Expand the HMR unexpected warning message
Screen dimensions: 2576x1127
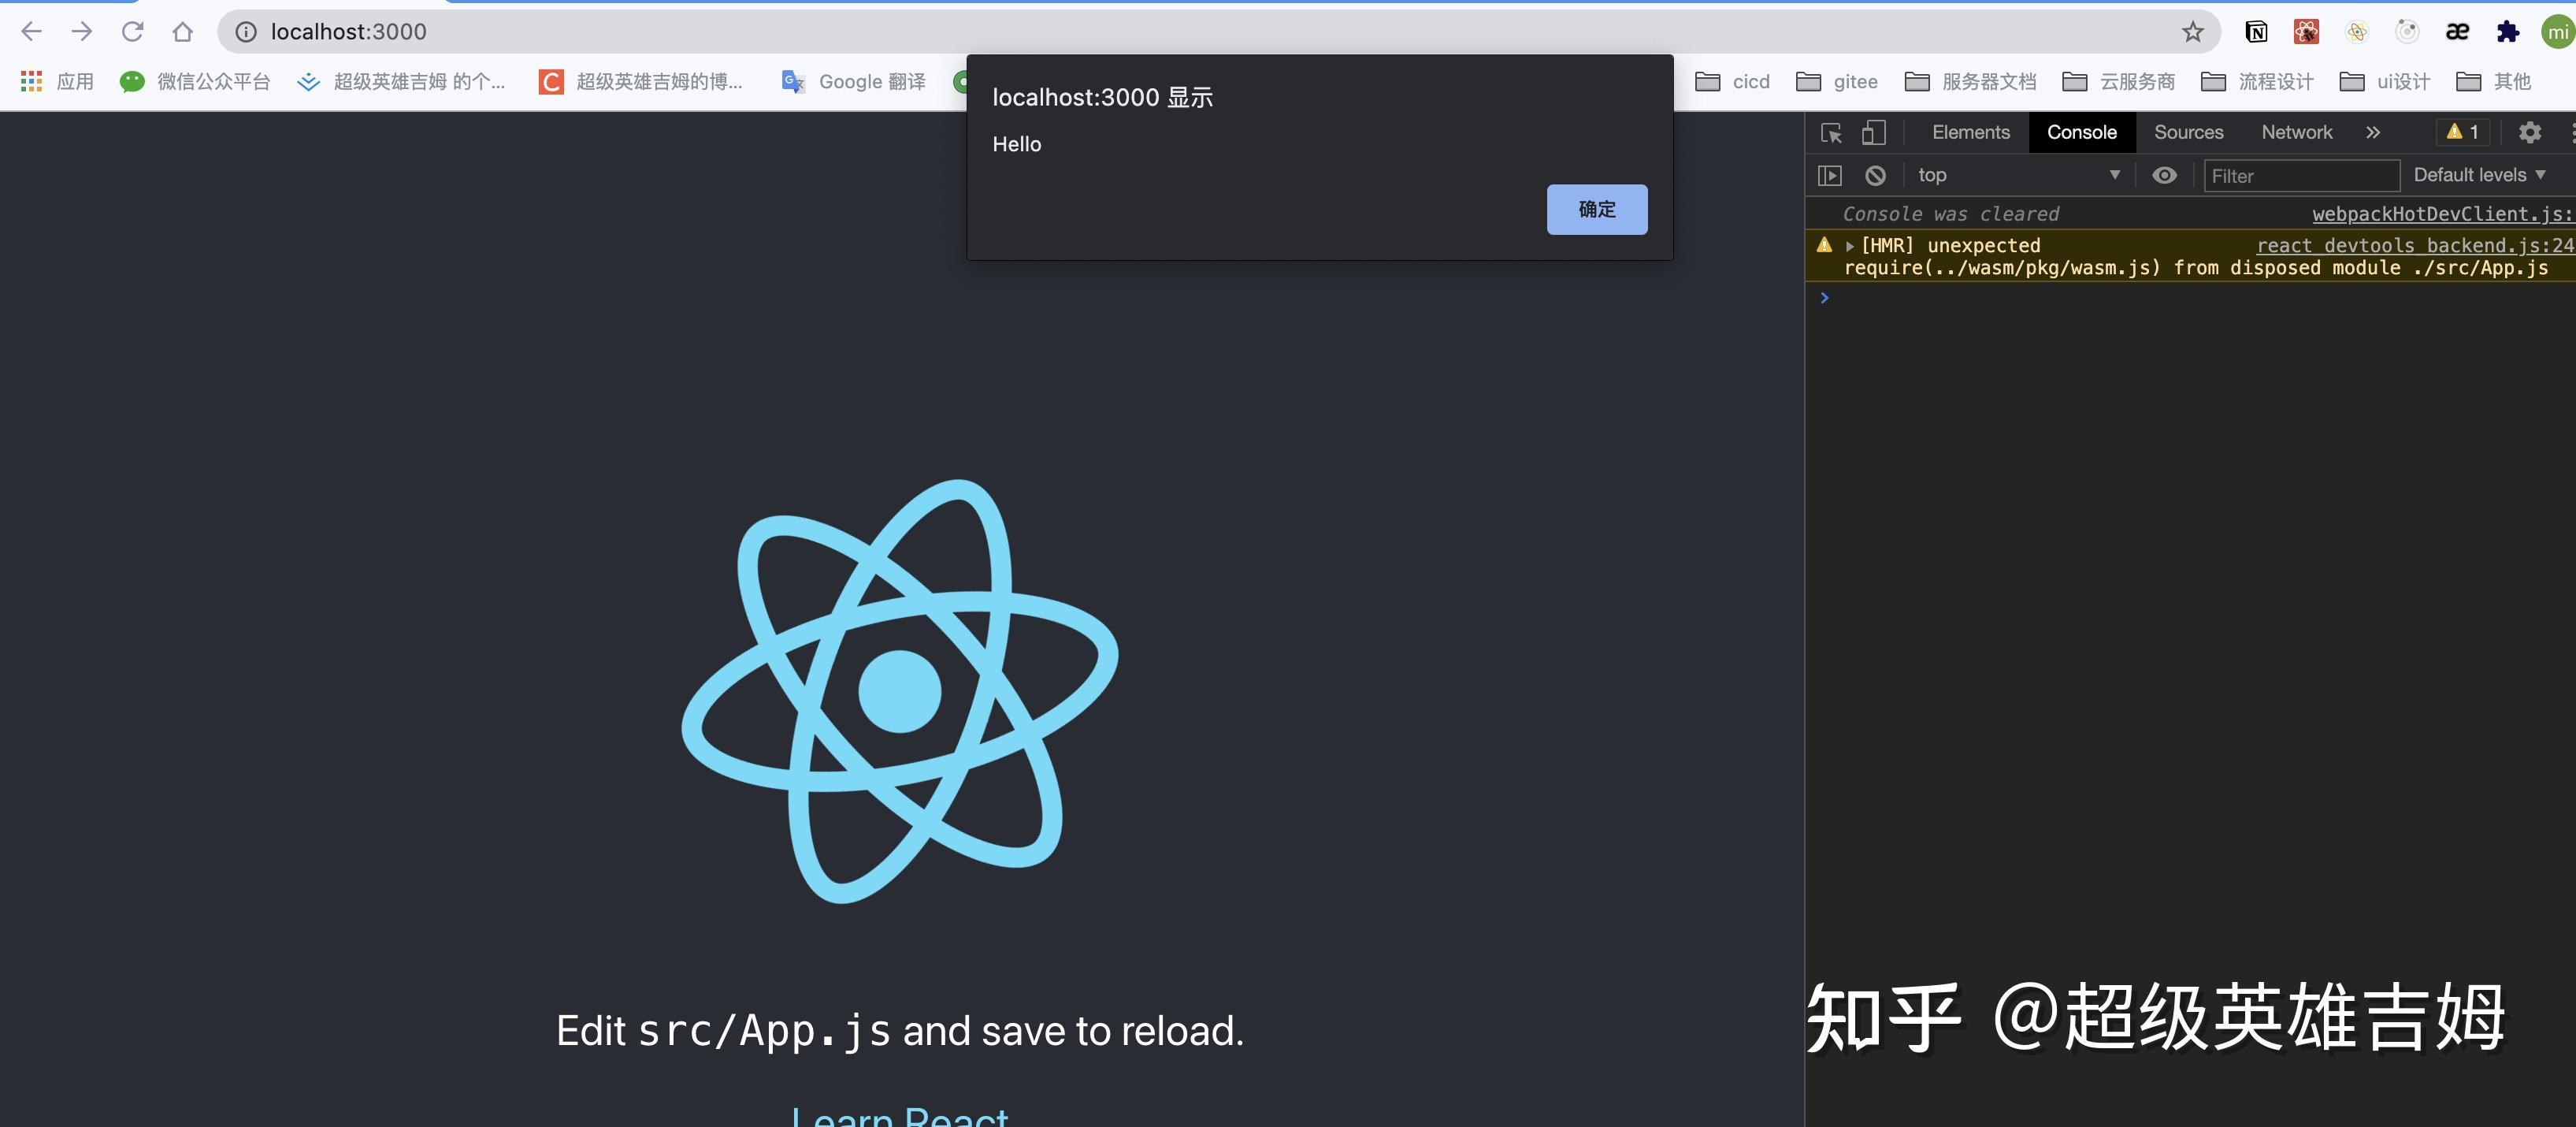tap(1850, 246)
